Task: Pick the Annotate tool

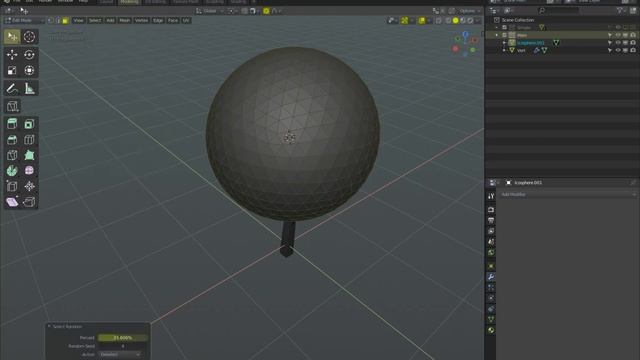Action: [x=12, y=88]
